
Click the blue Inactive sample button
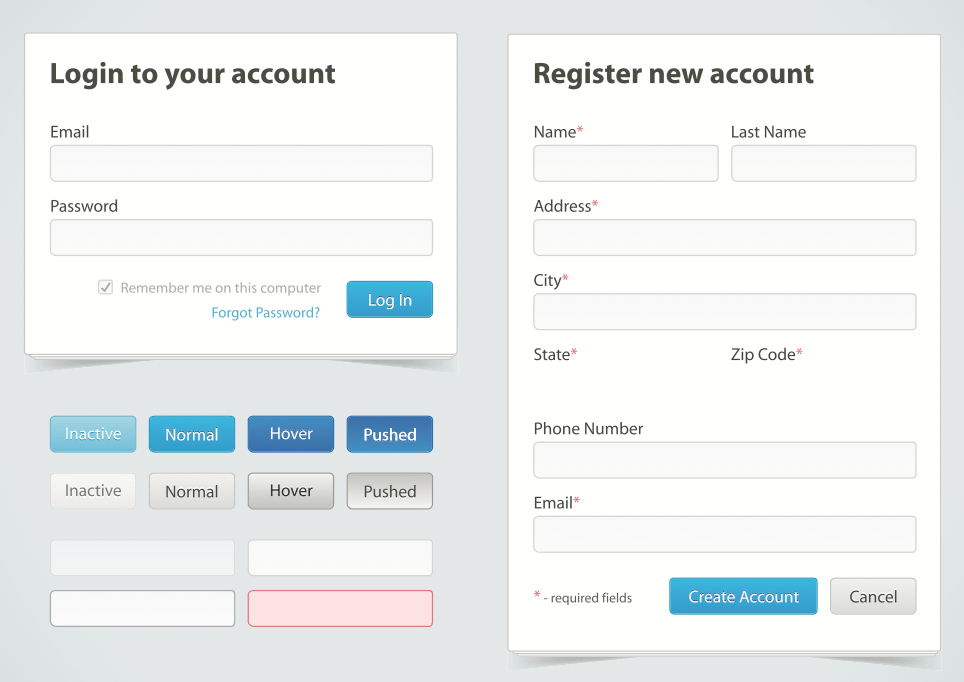point(93,434)
